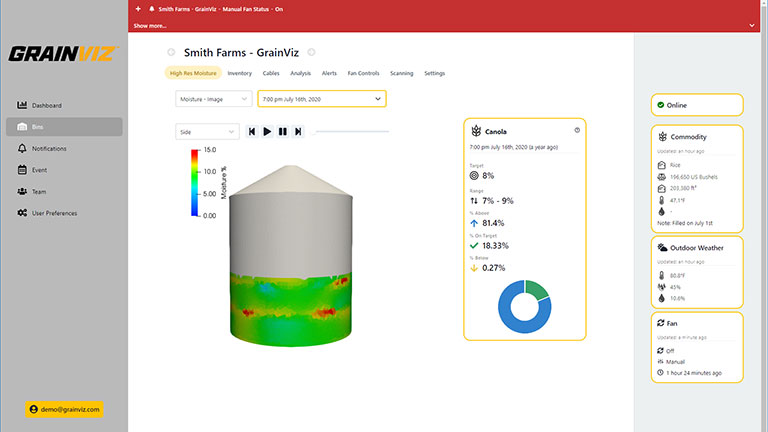Click the Online status card

click(x=697, y=105)
